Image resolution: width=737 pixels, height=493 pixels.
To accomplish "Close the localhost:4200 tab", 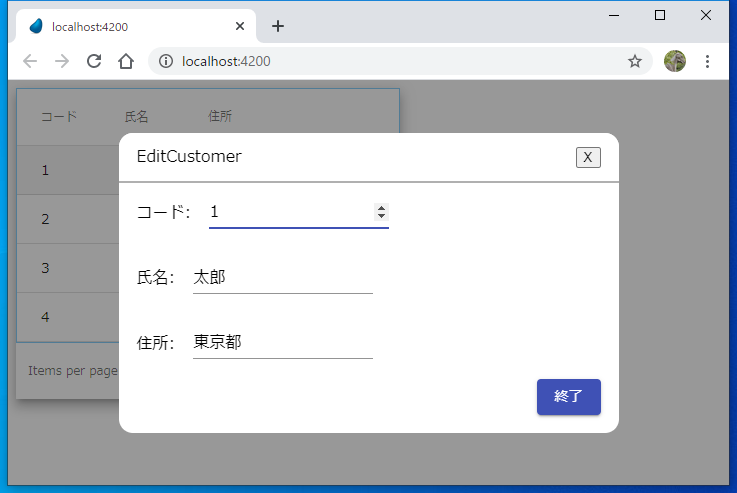I will click(x=240, y=26).
